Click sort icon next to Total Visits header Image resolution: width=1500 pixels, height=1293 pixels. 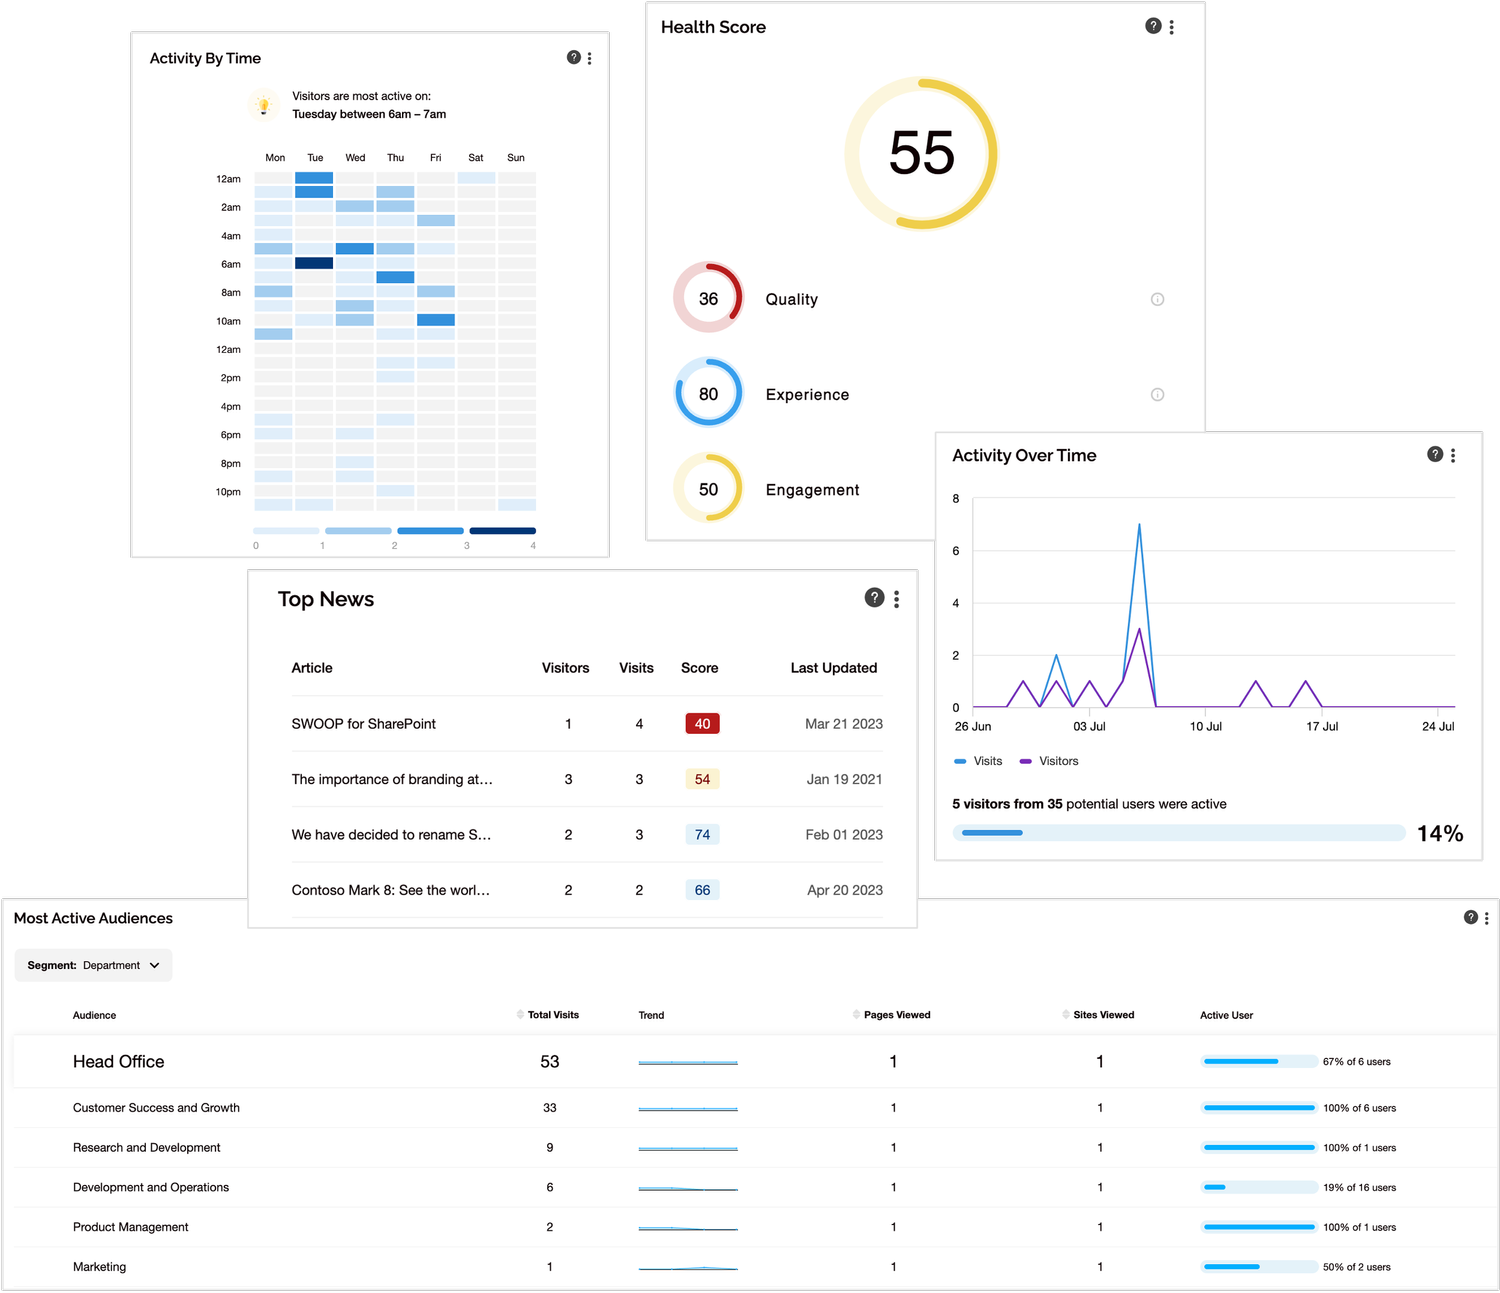point(519,1014)
